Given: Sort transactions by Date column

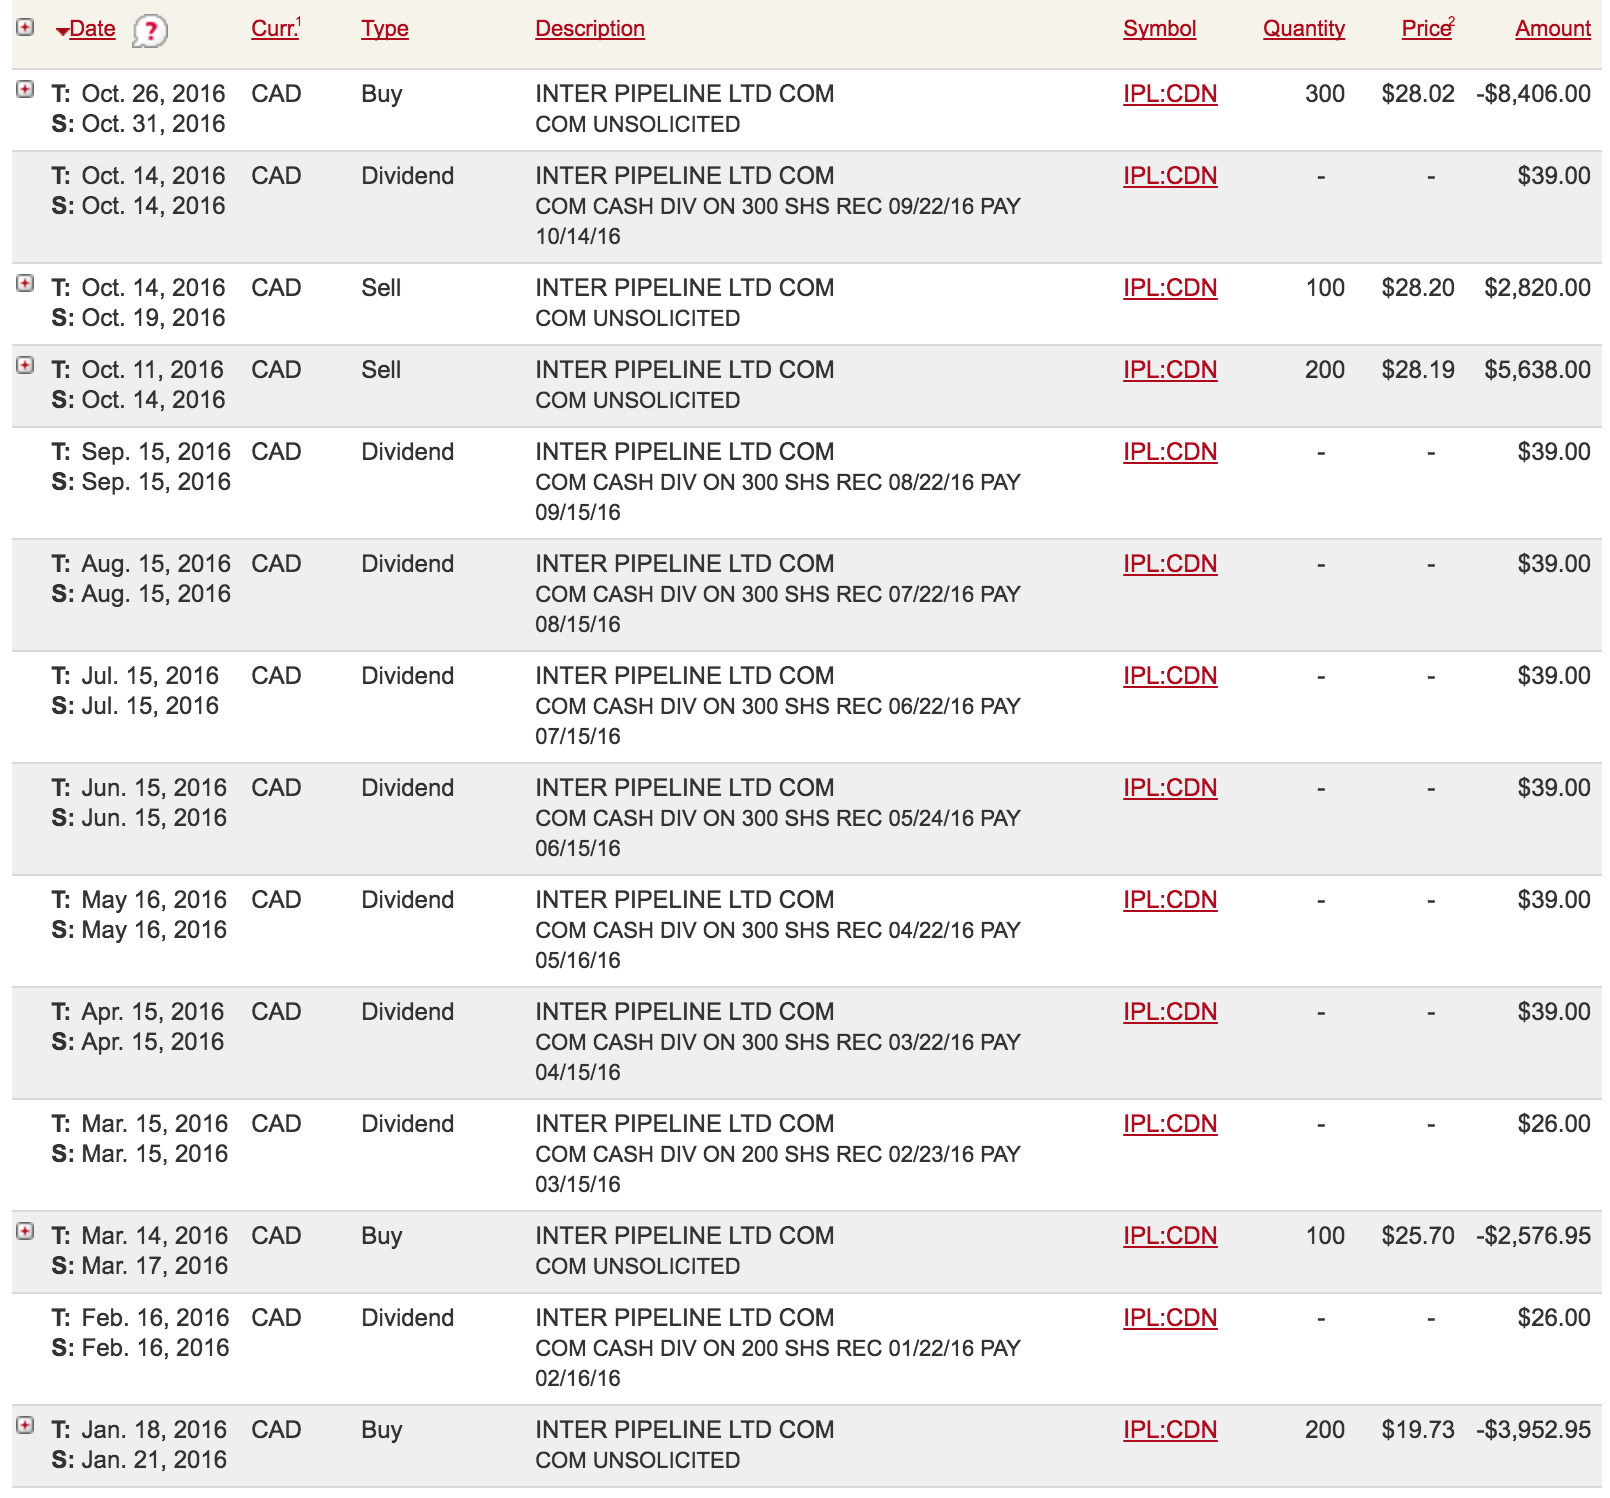Looking at the screenshot, I should click(92, 29).
